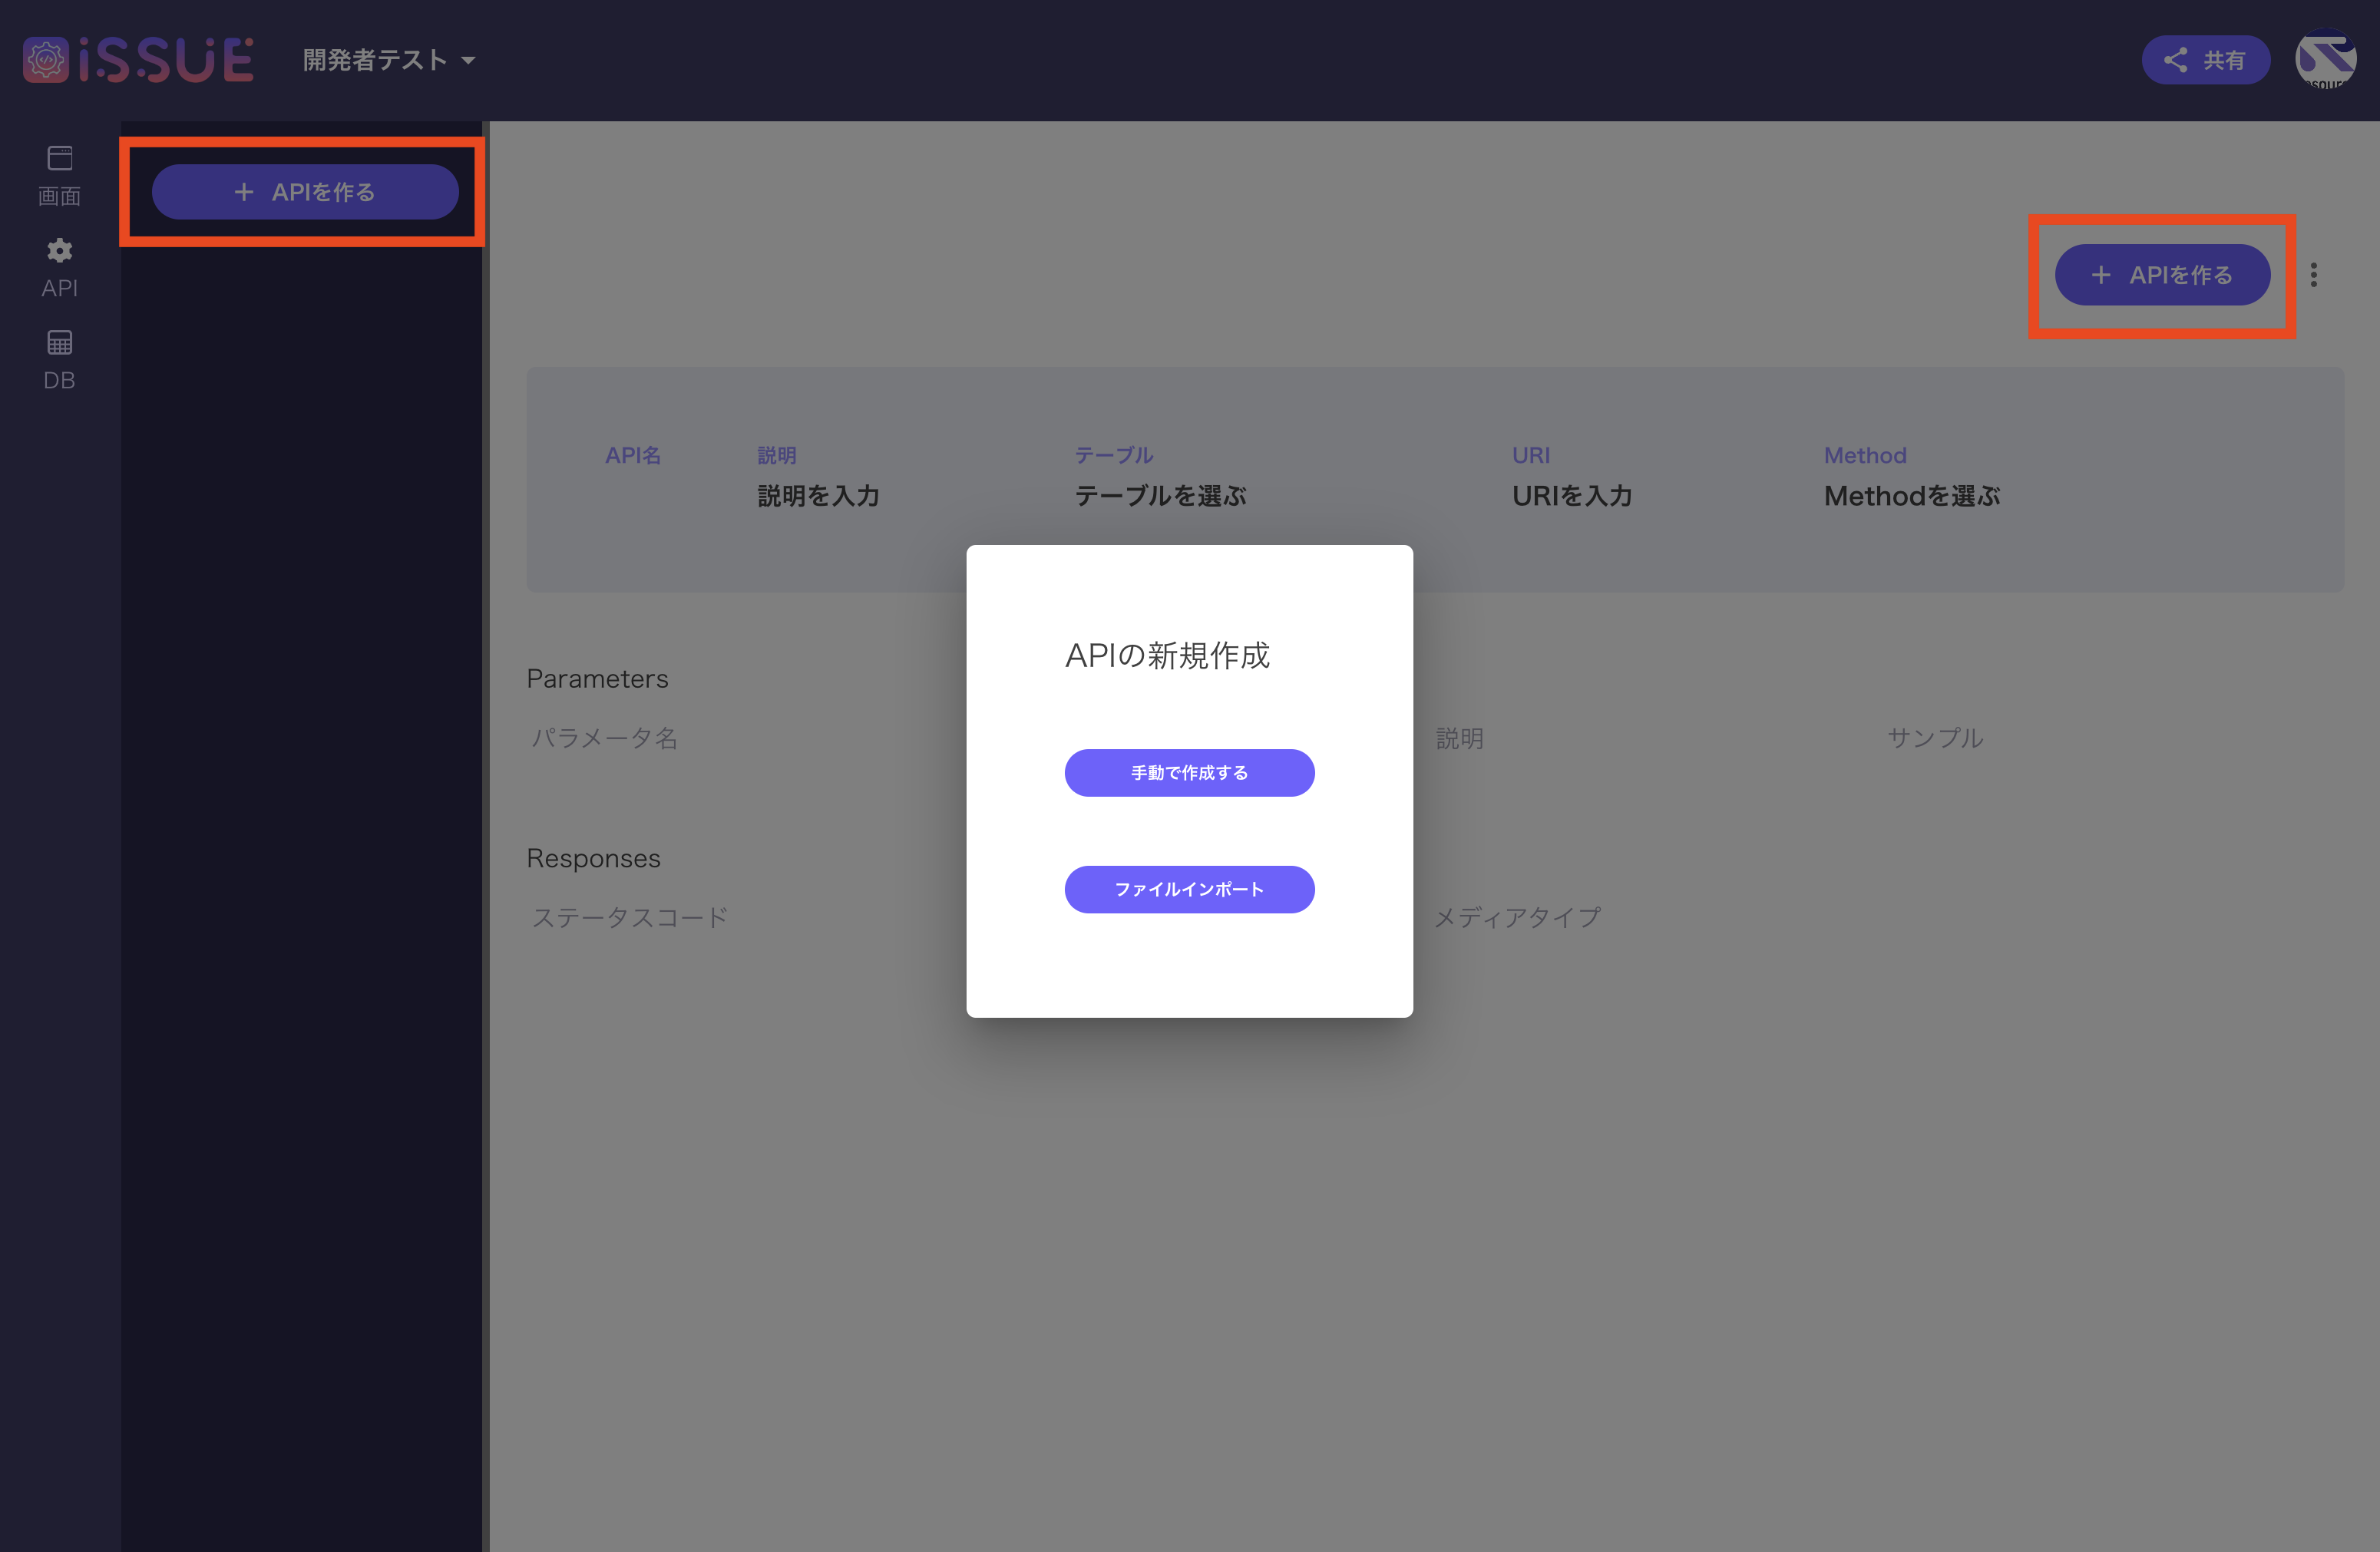Click the 説明 column header under Parameters
This screenshot has height=1552, width=2380.
[1460, 738]
